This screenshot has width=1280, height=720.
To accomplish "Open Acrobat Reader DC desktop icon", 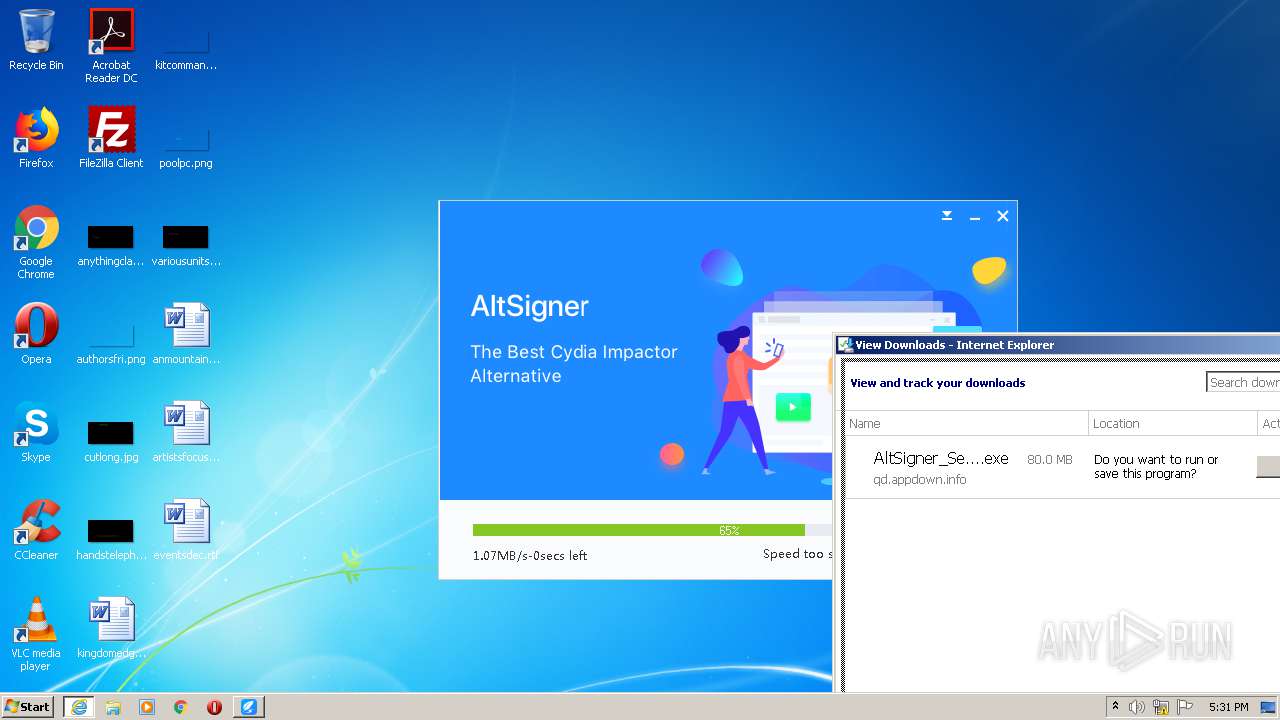I will point(111,46).
